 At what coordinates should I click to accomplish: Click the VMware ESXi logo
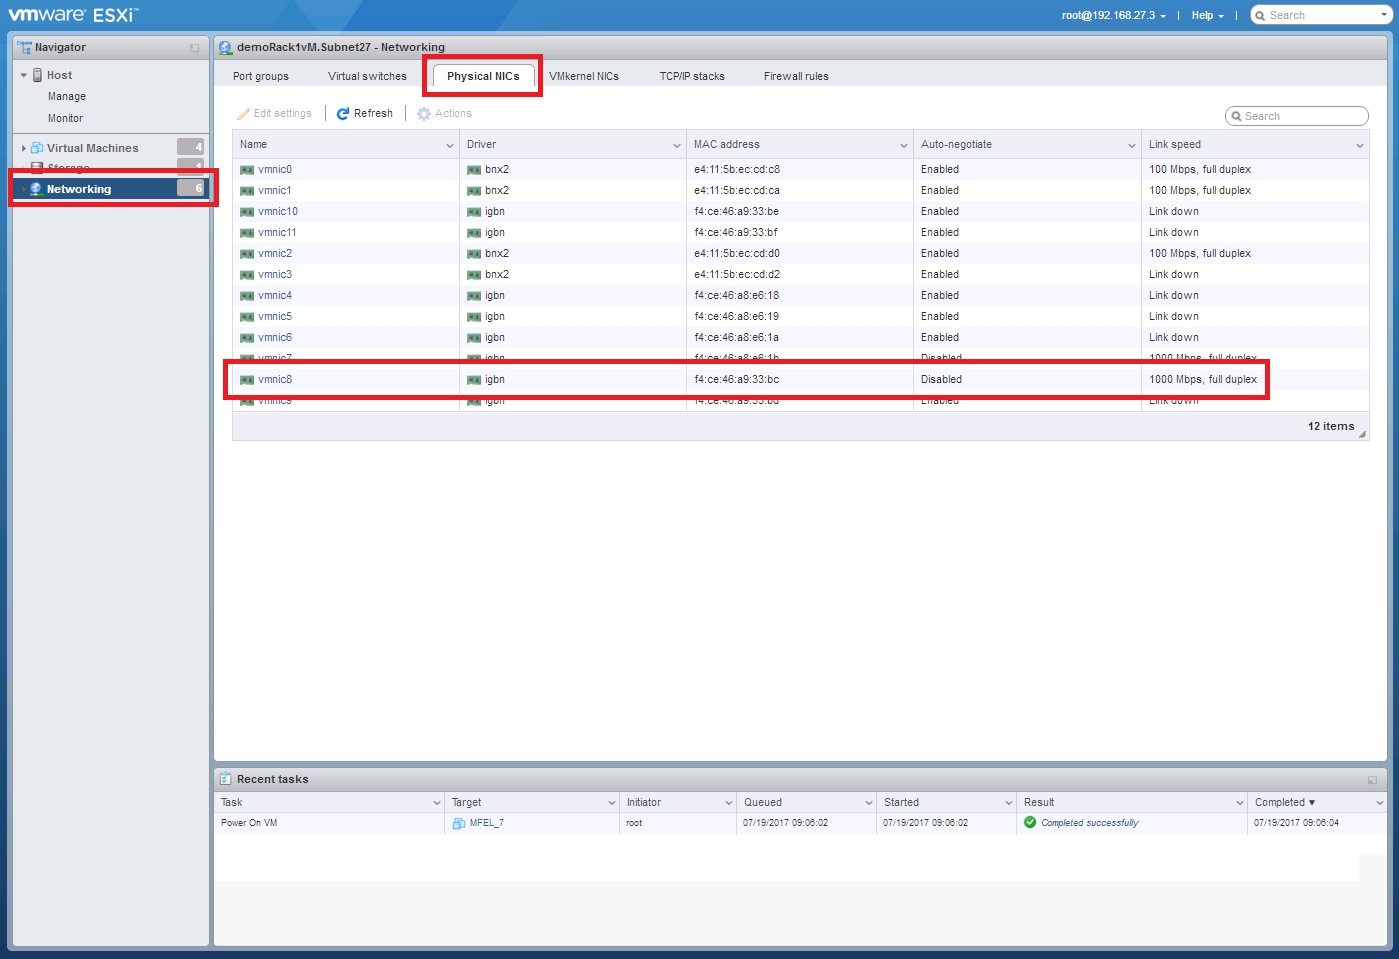(x=73, y=15)
